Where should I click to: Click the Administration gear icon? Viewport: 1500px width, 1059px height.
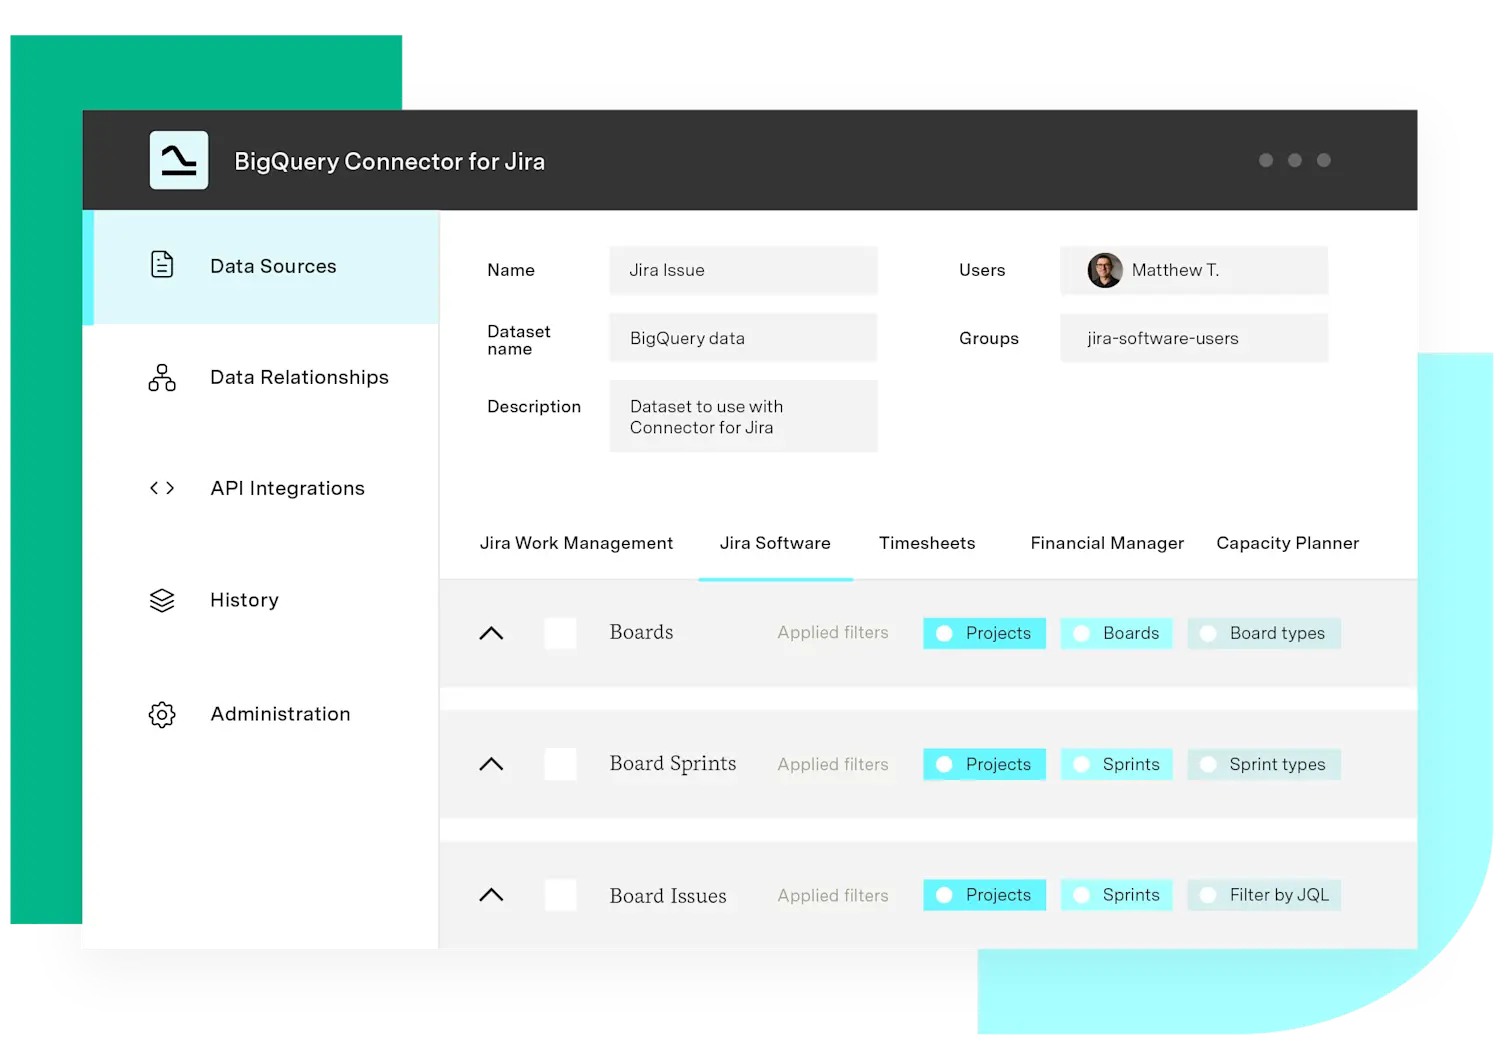tap(162, 714)
